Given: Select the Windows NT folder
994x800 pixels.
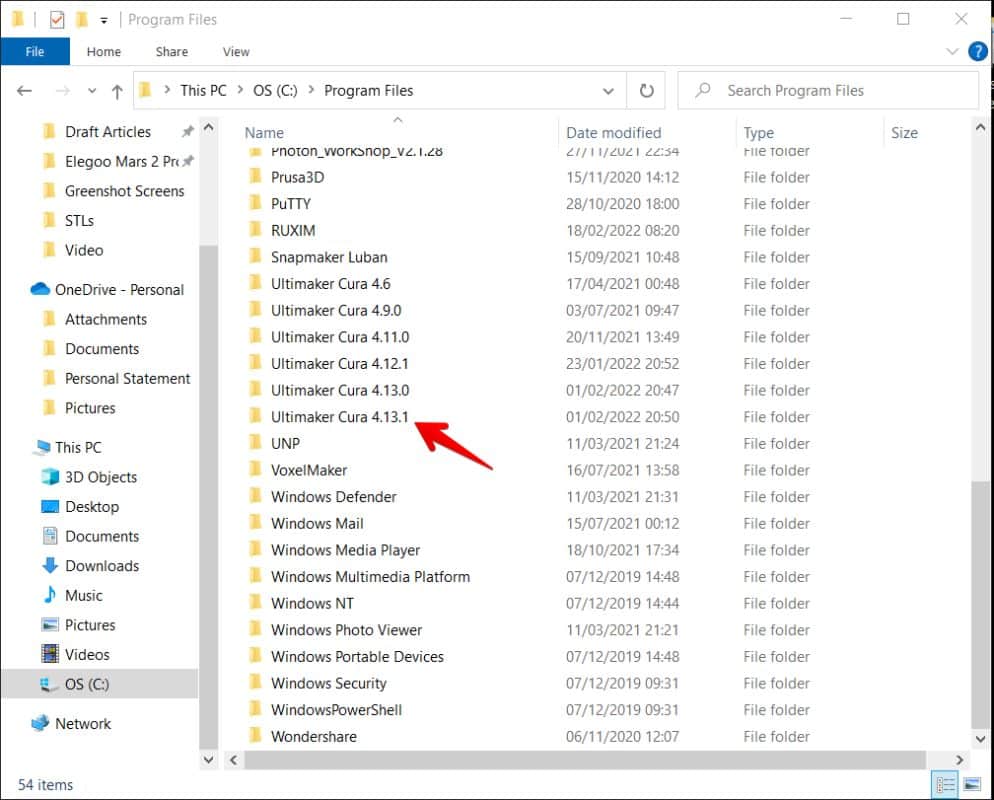Looking at the screenshot, I should [312, 603].
